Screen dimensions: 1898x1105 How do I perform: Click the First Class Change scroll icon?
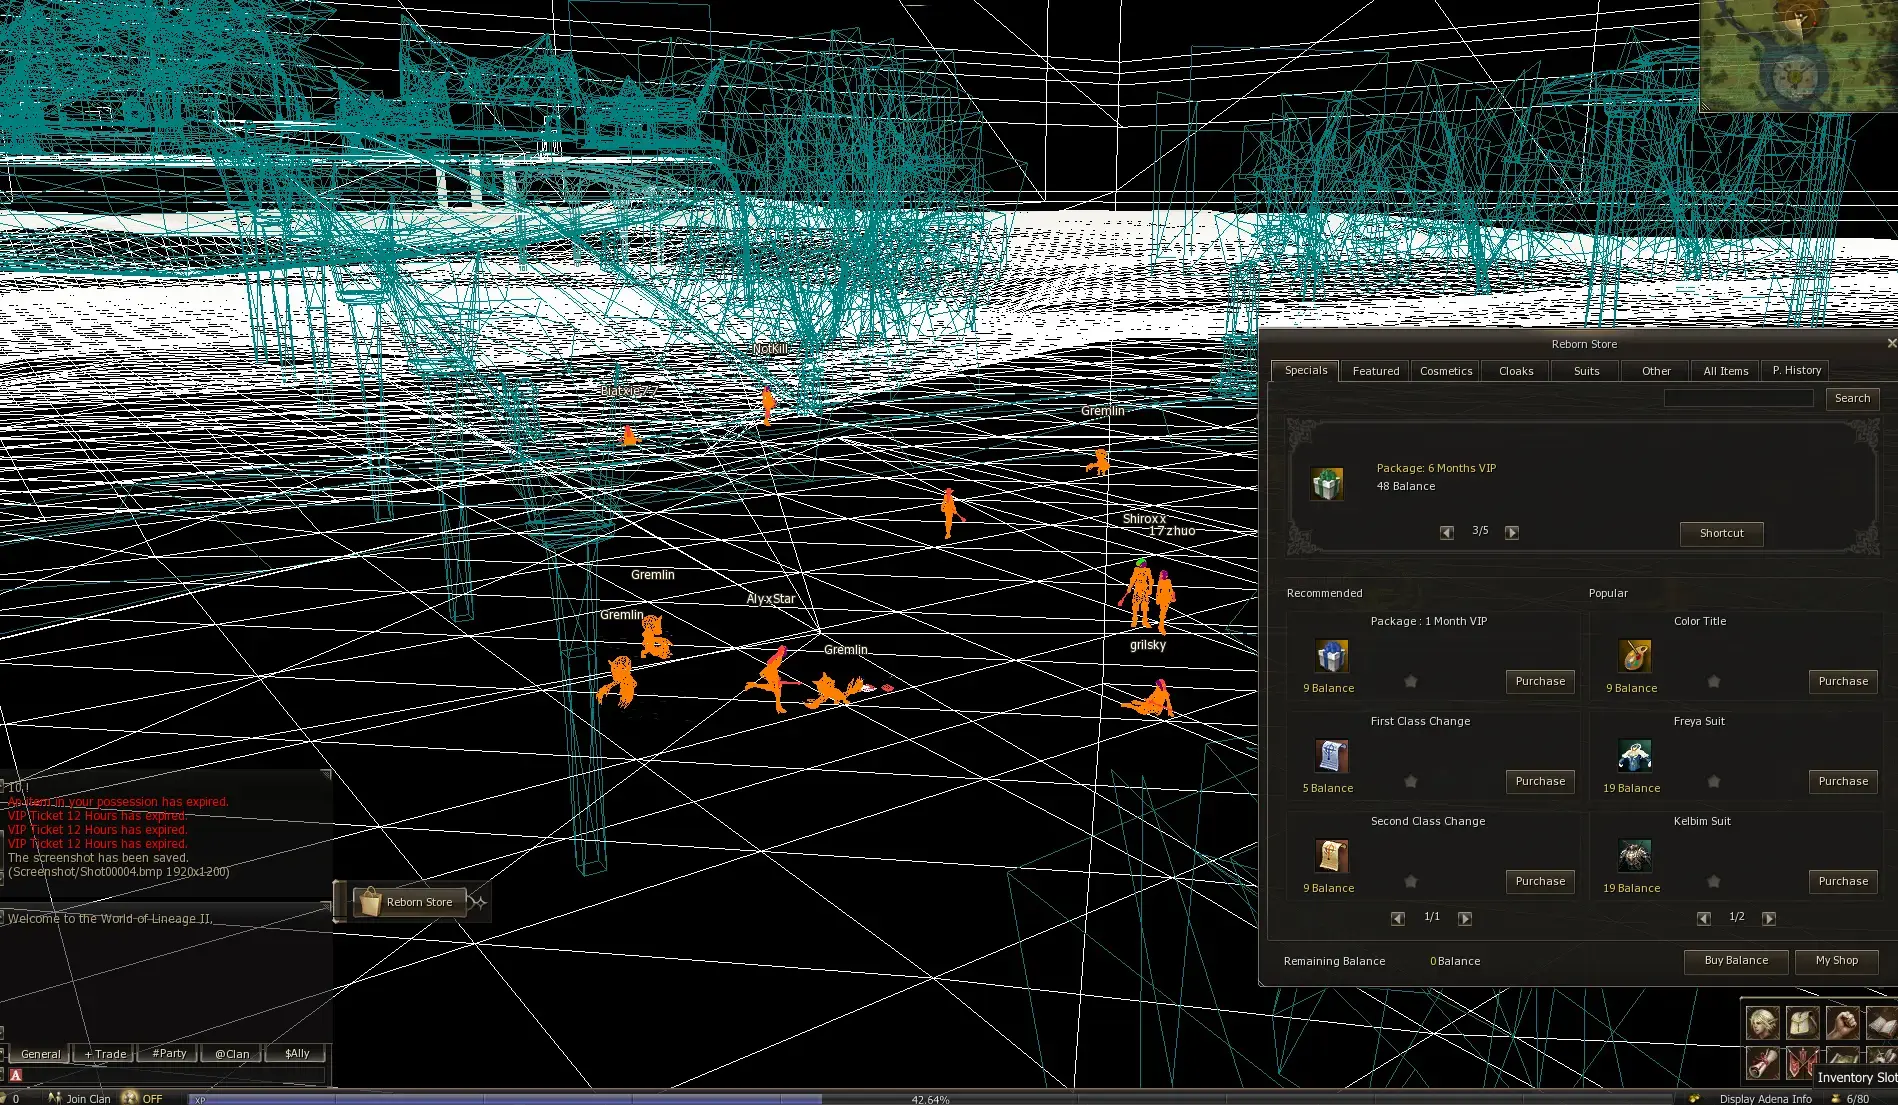coord(1332,756)
